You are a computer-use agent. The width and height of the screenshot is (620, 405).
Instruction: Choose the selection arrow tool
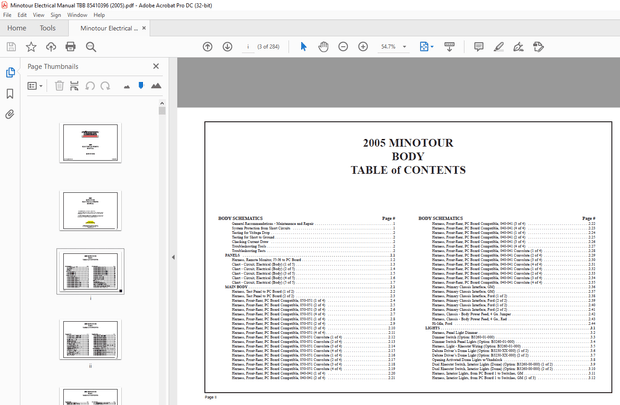click(303, 47)
